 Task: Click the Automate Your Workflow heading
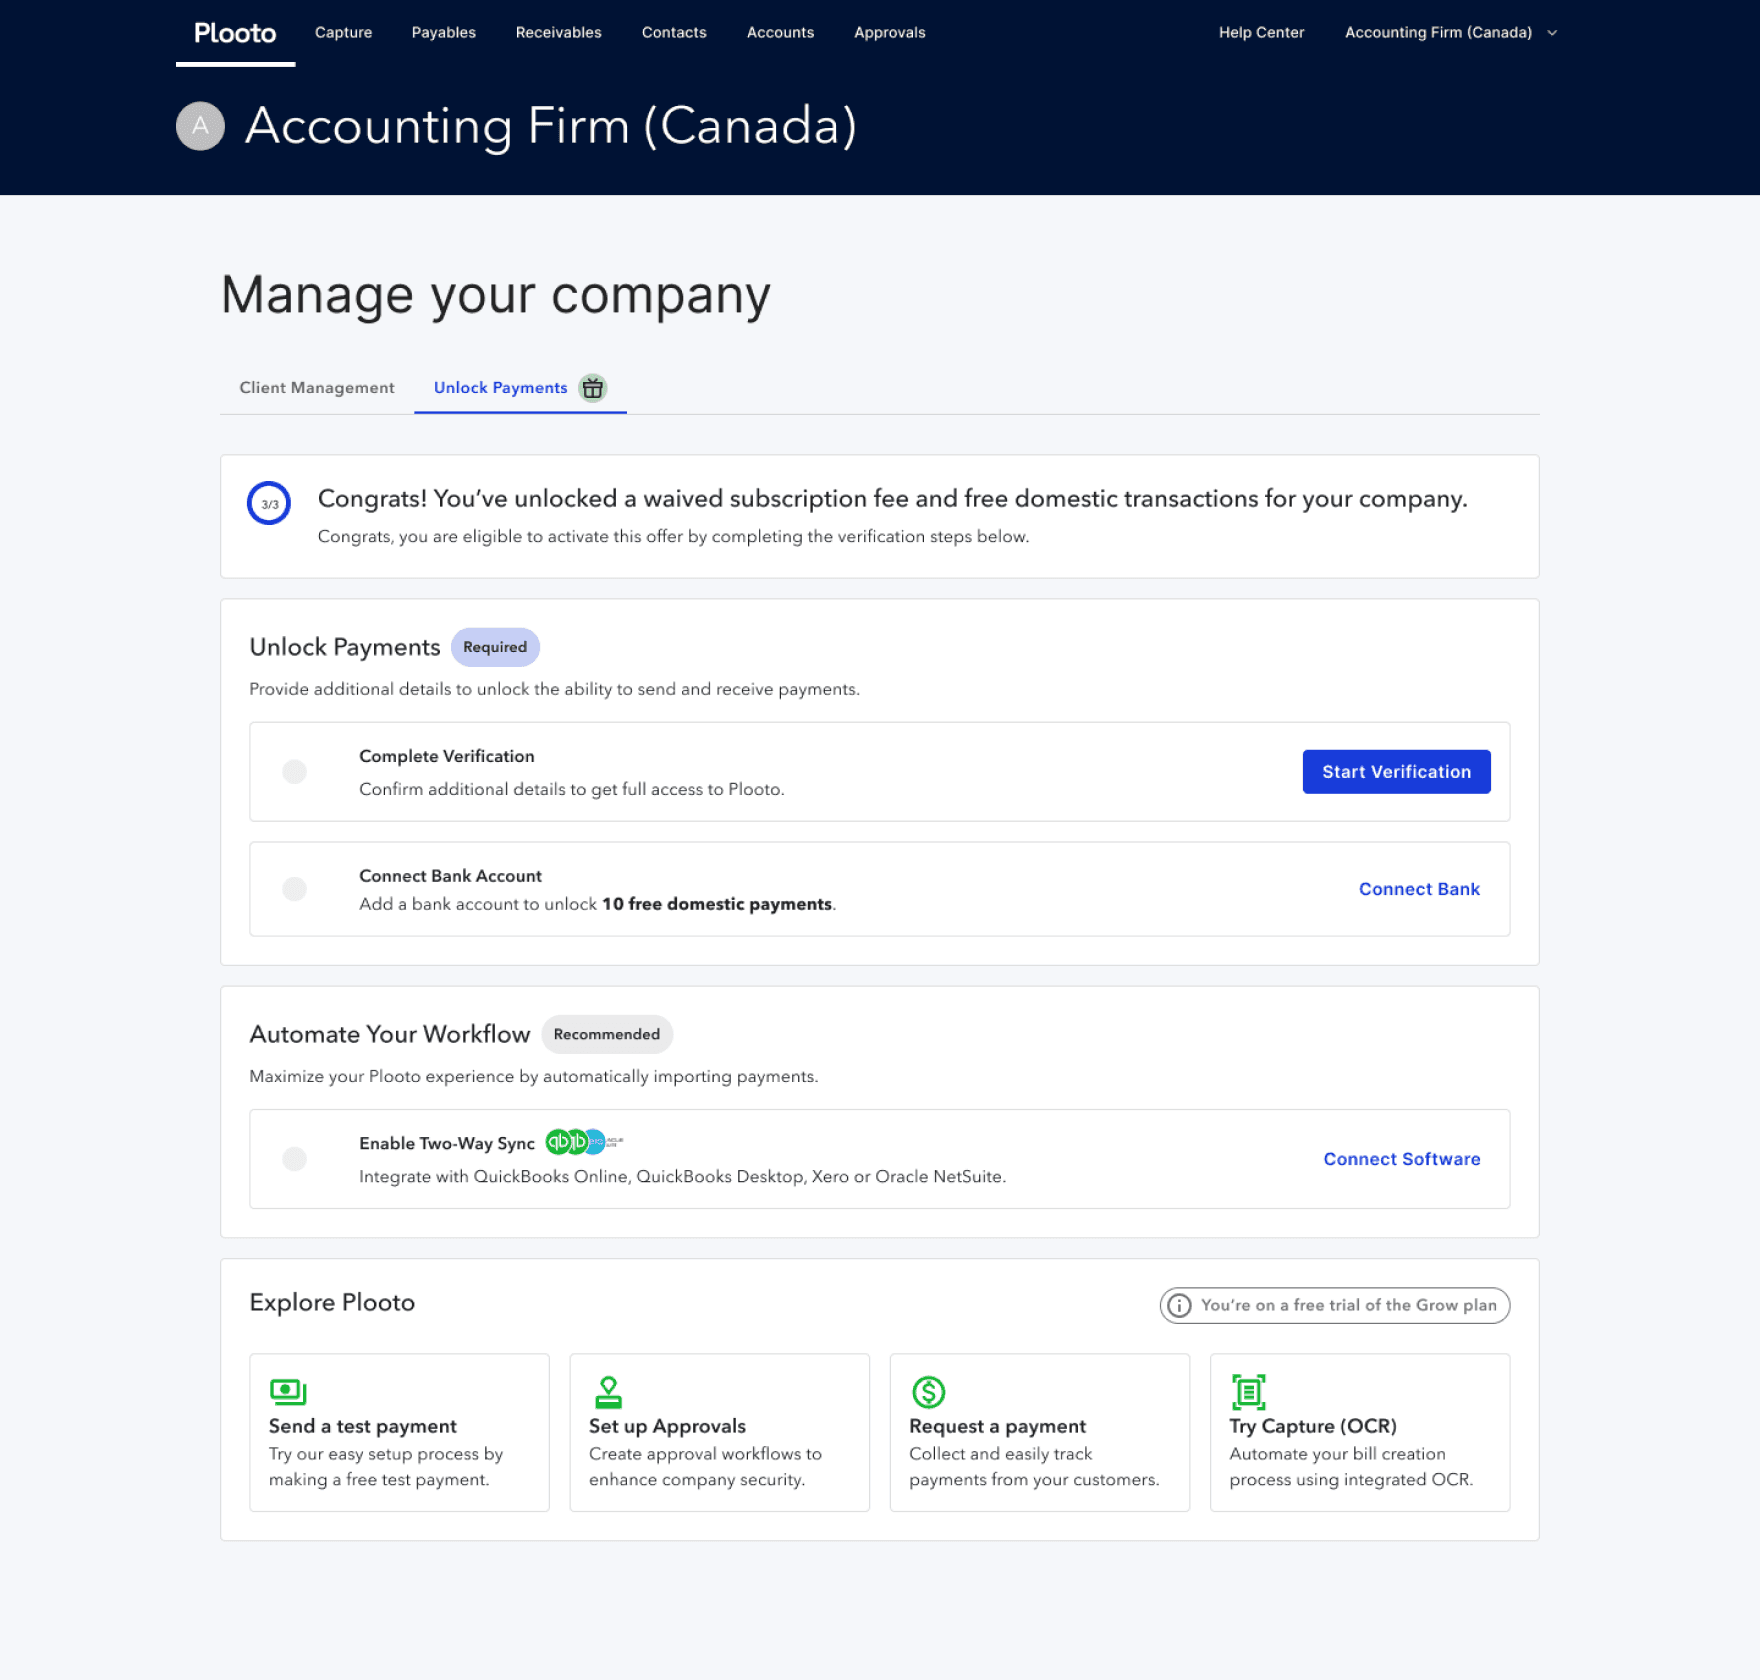click(390, 1034)
